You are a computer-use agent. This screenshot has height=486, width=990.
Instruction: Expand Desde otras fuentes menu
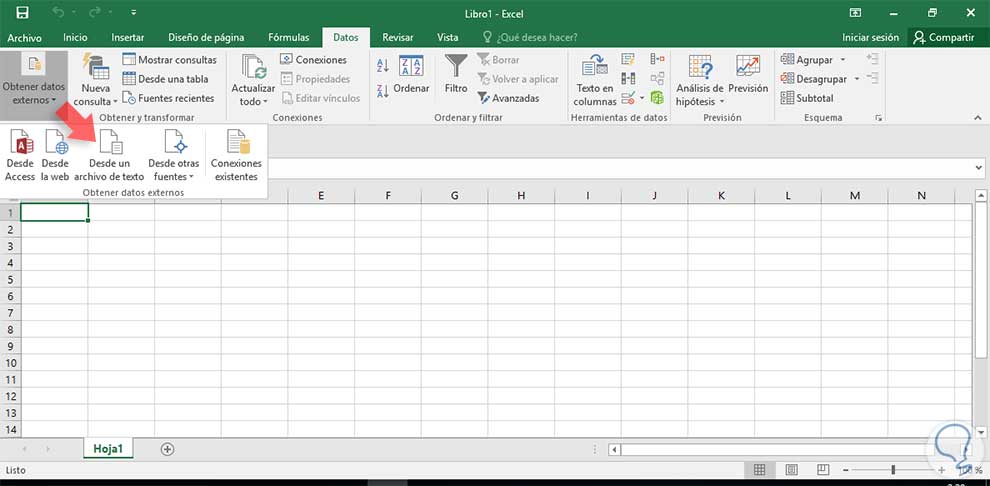(174, 155)
